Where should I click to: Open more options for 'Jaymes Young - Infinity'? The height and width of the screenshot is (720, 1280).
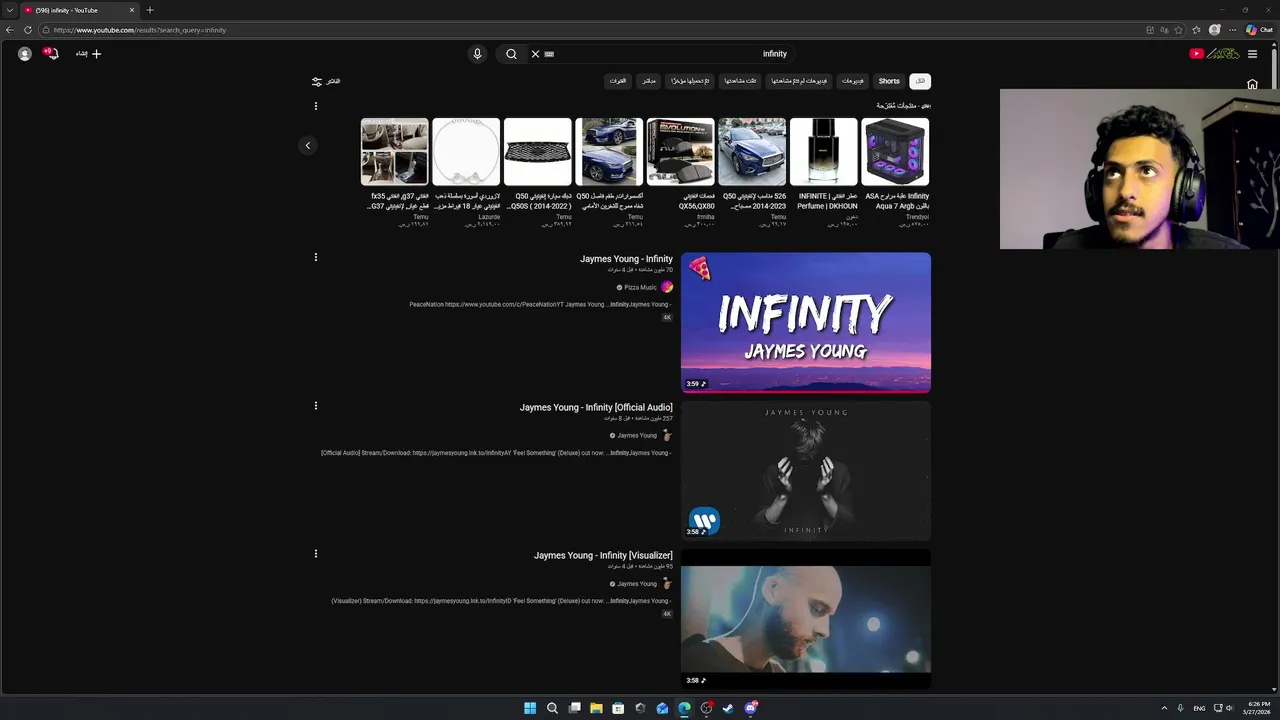click(316, 257)
